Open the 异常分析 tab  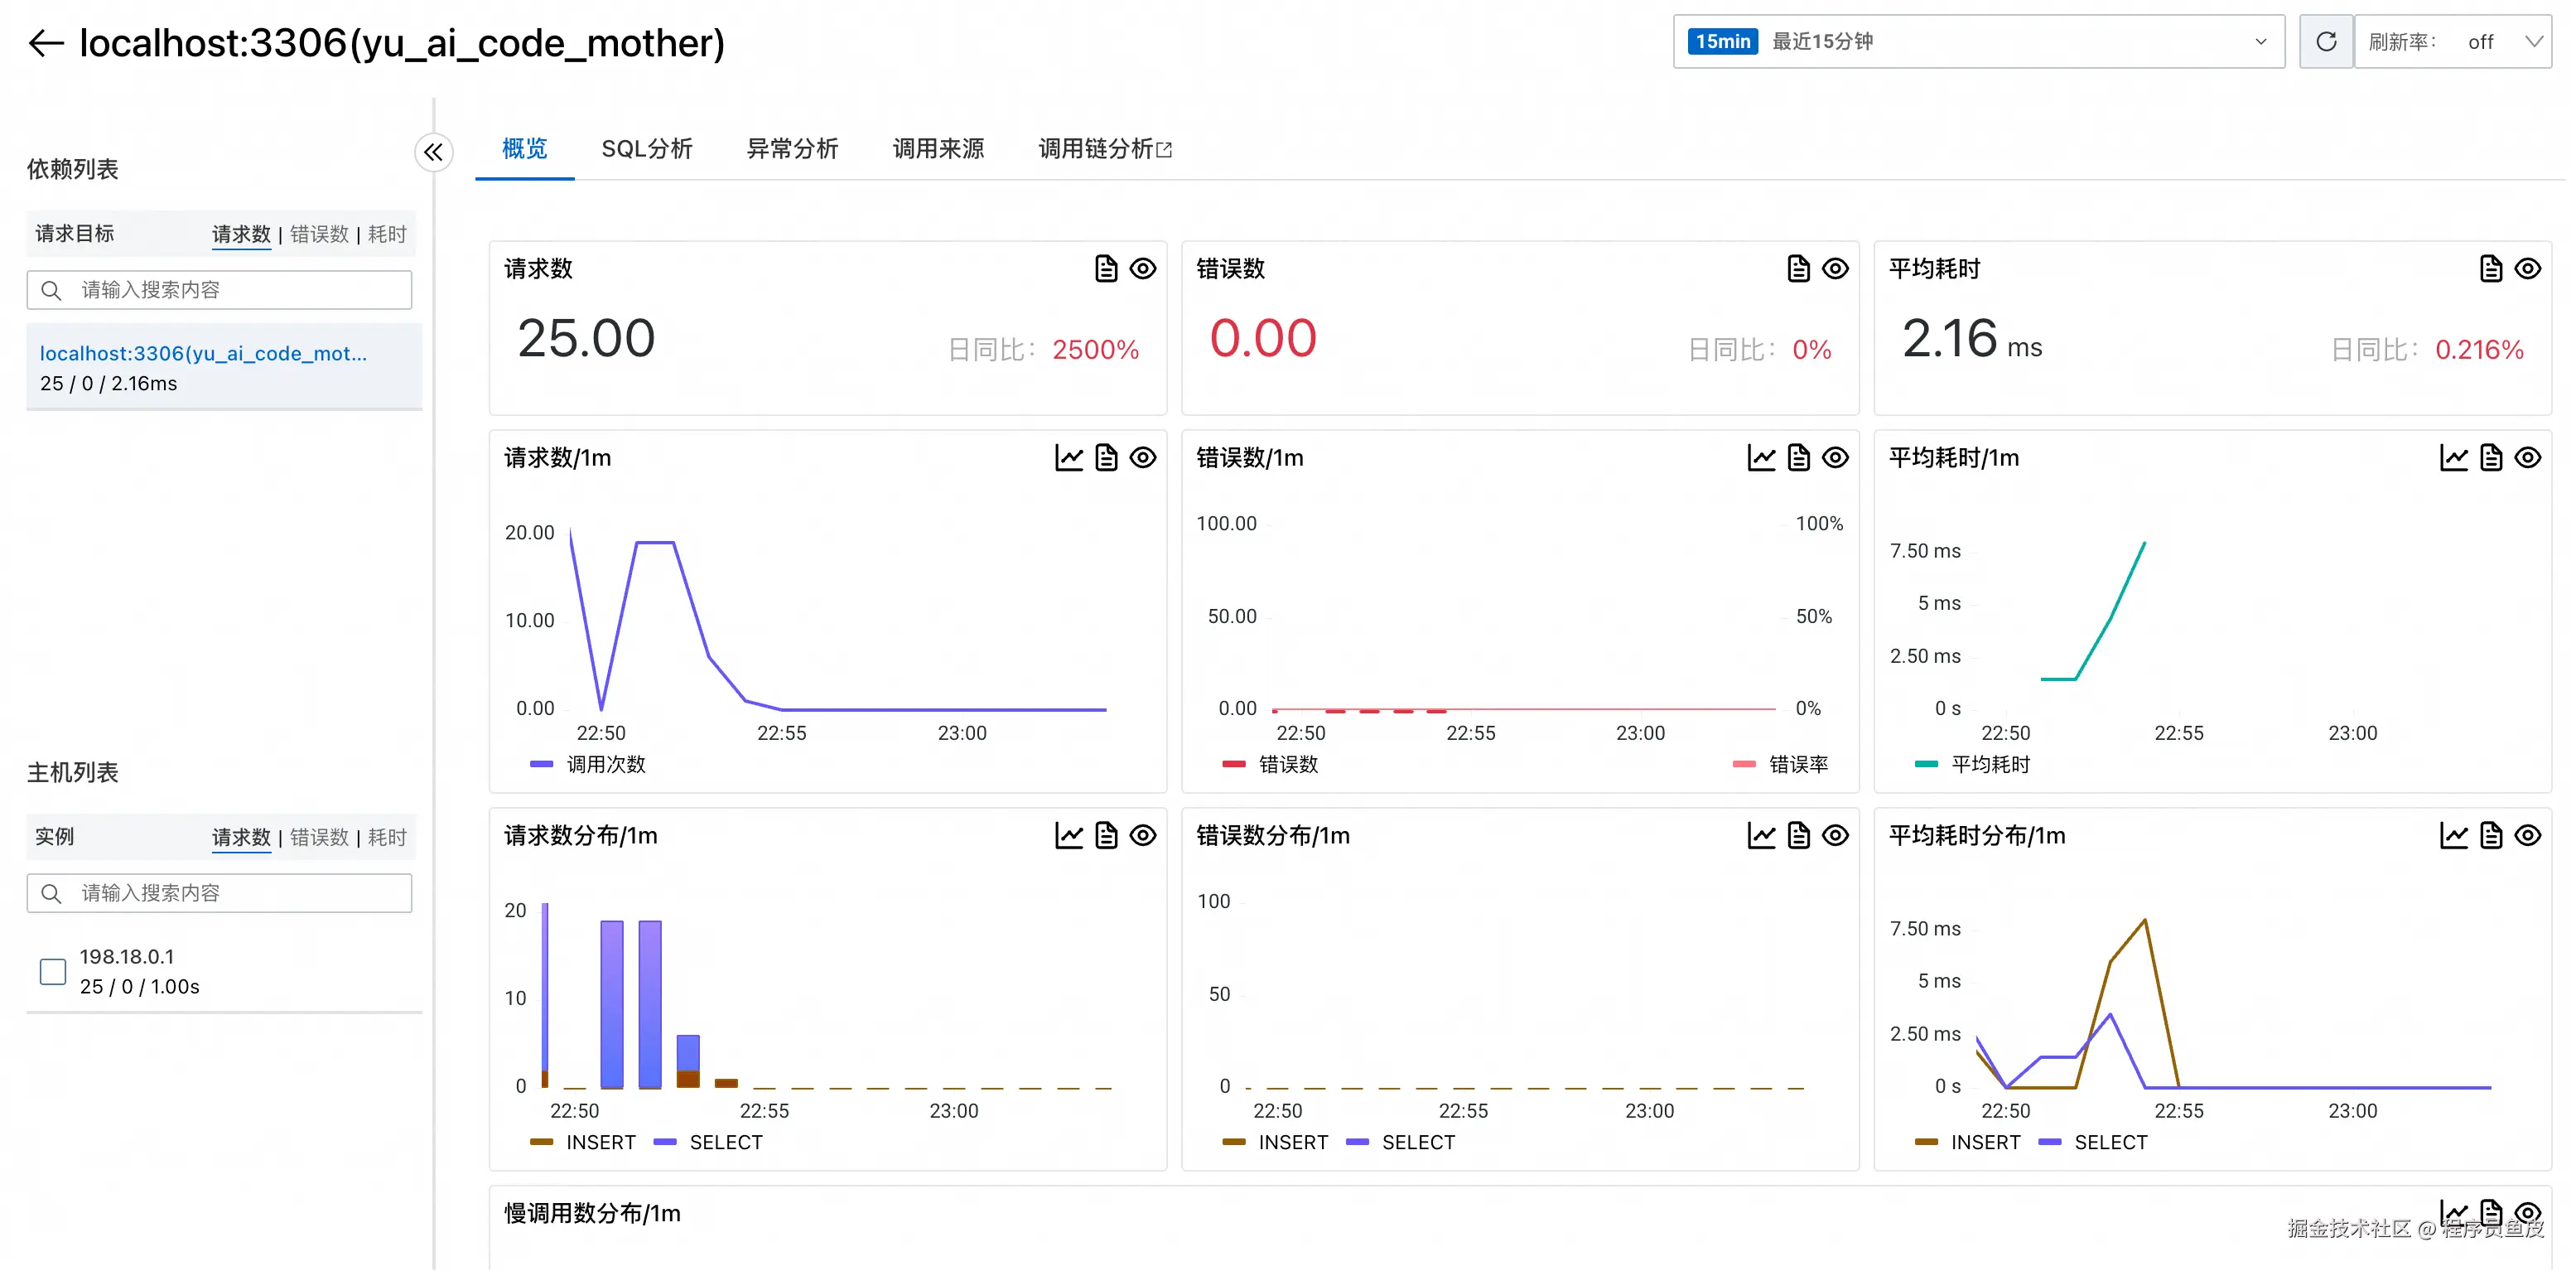[792, 149]
